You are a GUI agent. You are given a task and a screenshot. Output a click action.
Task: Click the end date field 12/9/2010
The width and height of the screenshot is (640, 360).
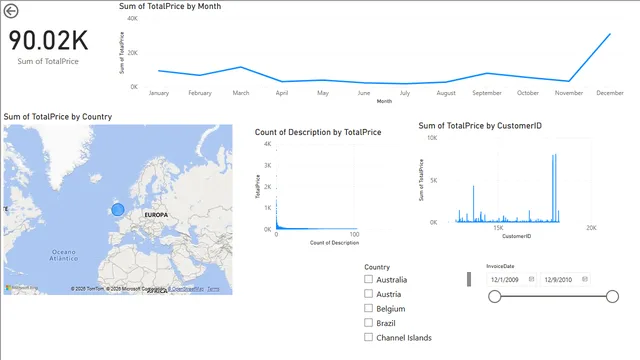[x=565, y=280]
